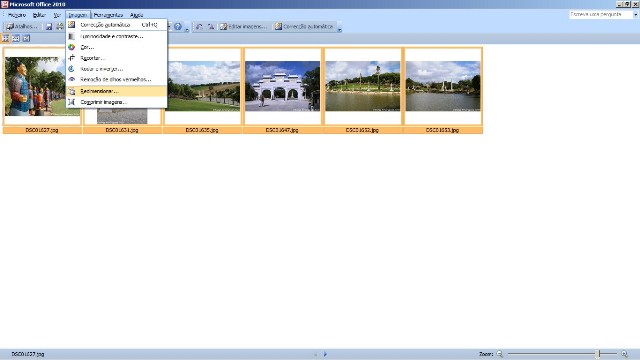Image resolution: width=640 pixels, height=360 pixels.
Task: Click file name under last thumbnail
Action: [x=442, y=130]
